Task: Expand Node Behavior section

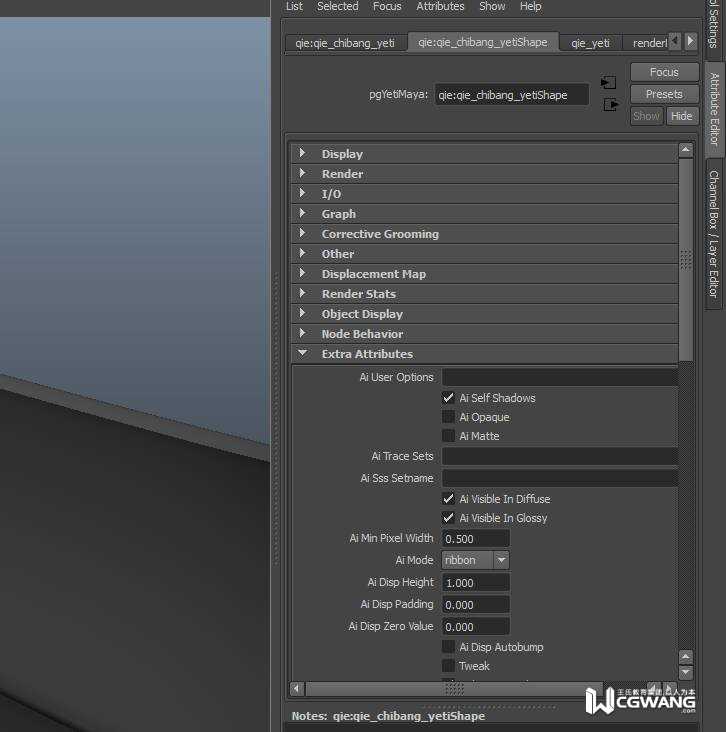Action: pyautogui.click(x=485, y=334)
